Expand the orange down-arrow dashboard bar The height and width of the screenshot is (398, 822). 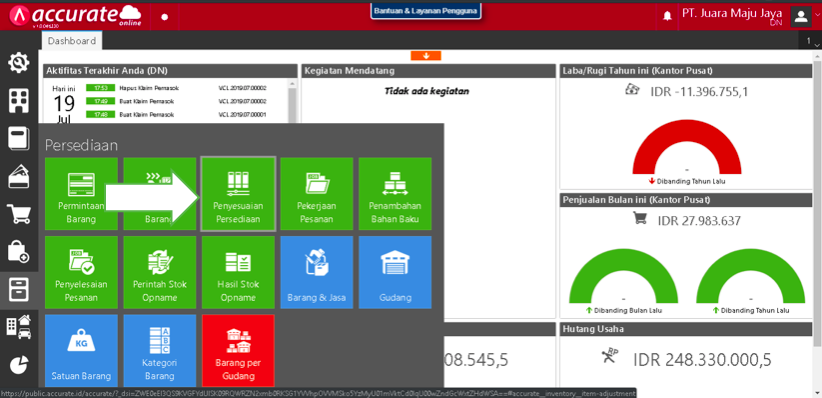[426, 56]
